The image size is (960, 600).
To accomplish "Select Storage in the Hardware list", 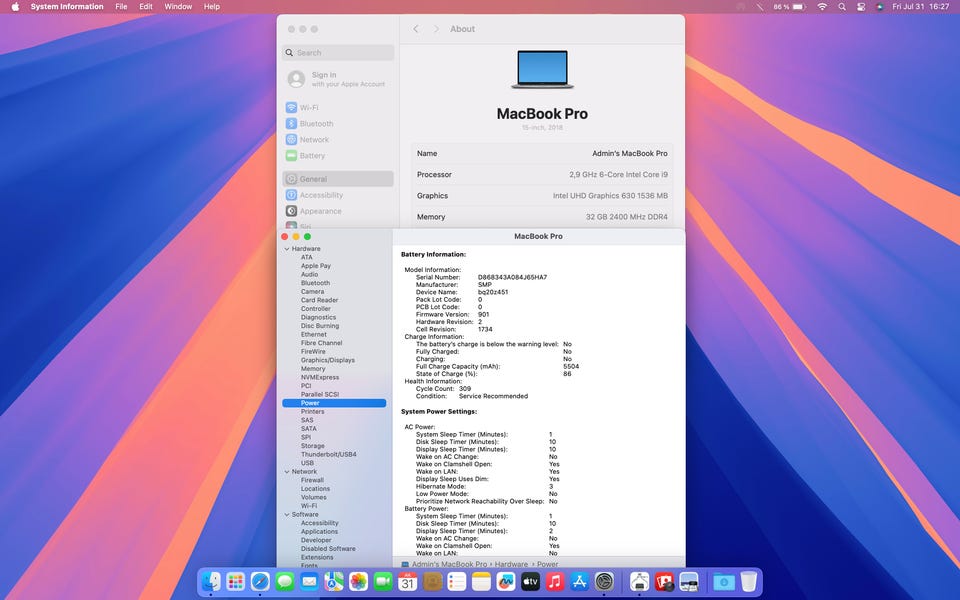I will [x=312, y=446].
